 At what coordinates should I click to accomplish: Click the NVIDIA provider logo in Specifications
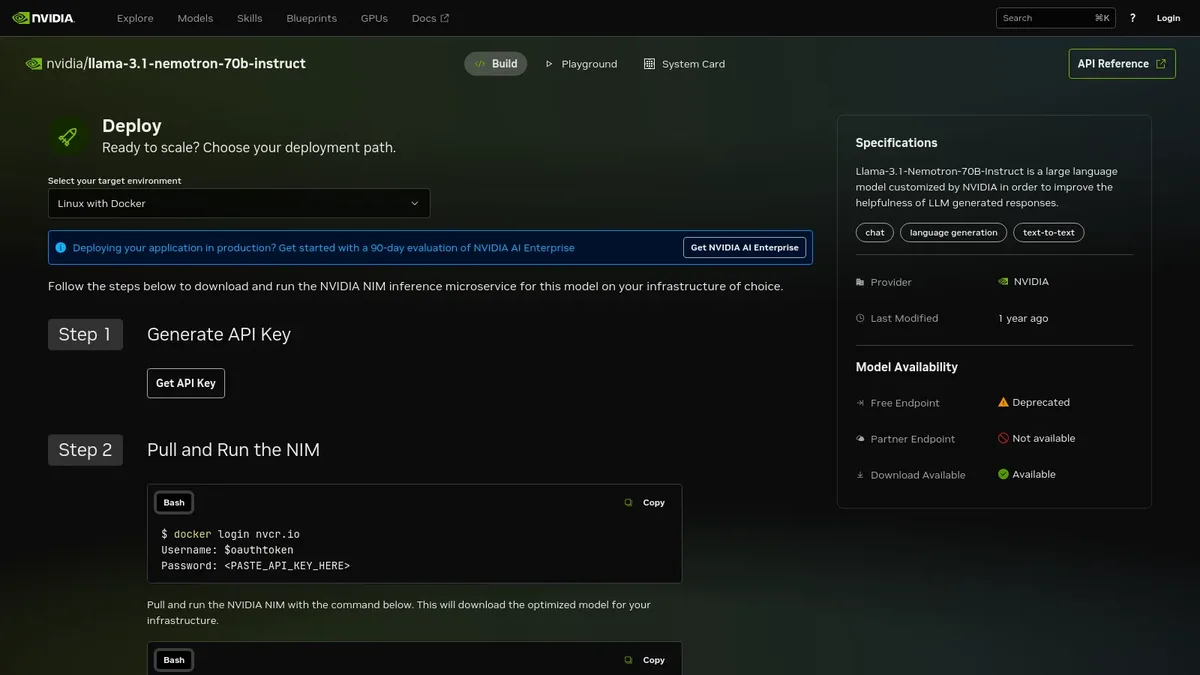1003,282
